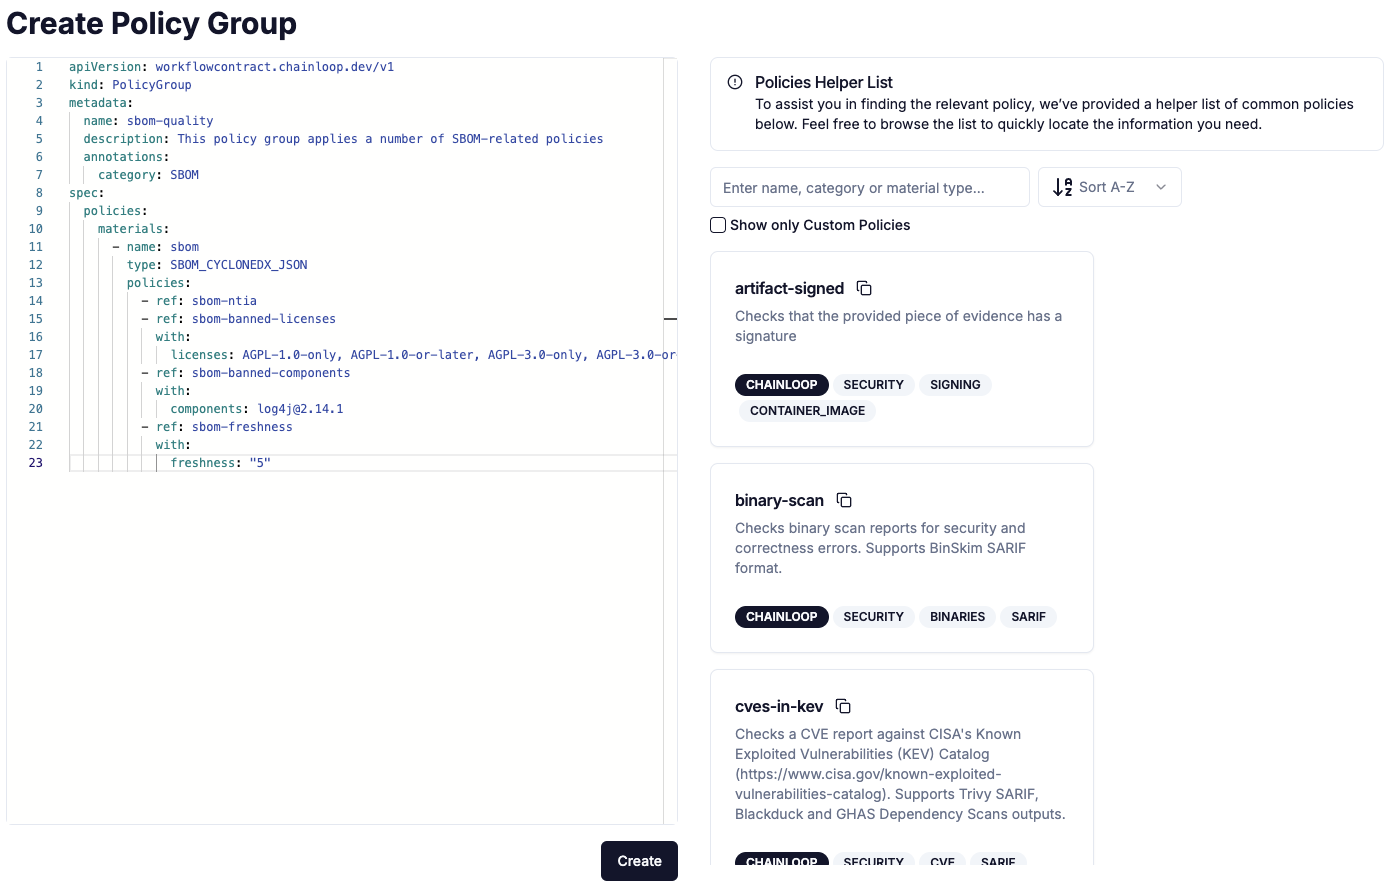The height and width of the screenshot is (892, 1396).
Task: Click the CHAINLOOP tag on artifact-signed
Action: coord(781,385)
